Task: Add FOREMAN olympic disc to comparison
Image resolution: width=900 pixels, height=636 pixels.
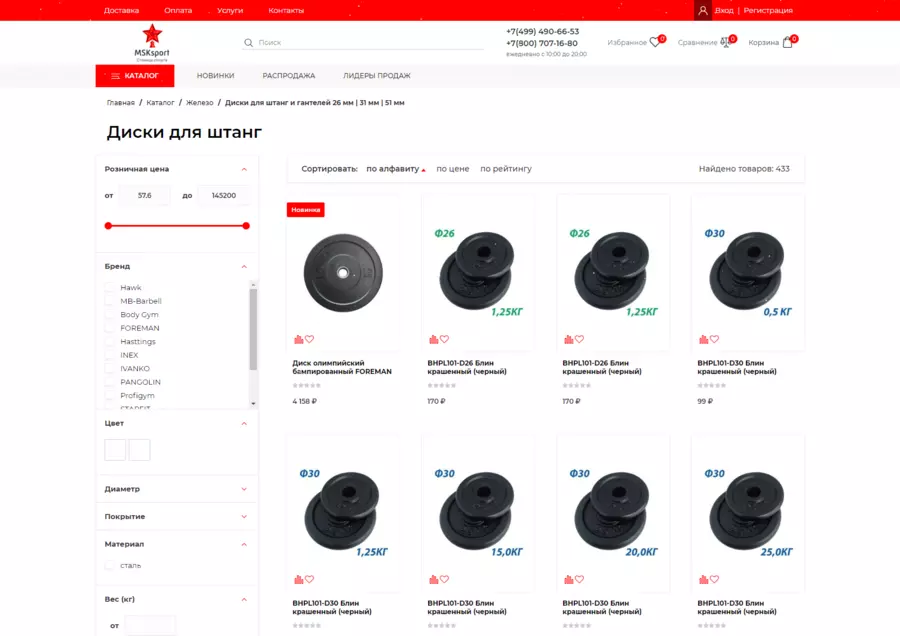Action: [298, 339]
